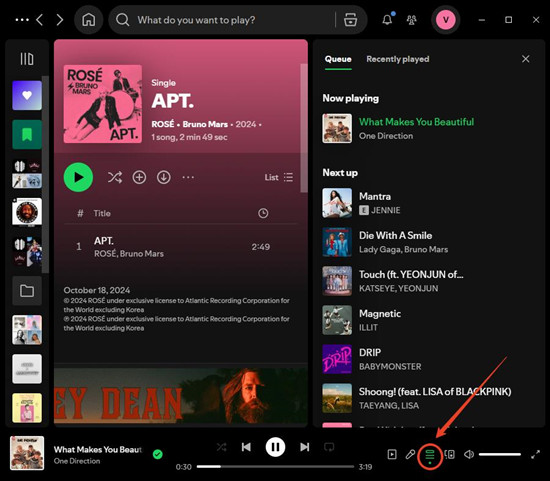Open the folder item in sidebar
Screen dimensions: 550x481
pyautogui.click(x=27, y=290)
